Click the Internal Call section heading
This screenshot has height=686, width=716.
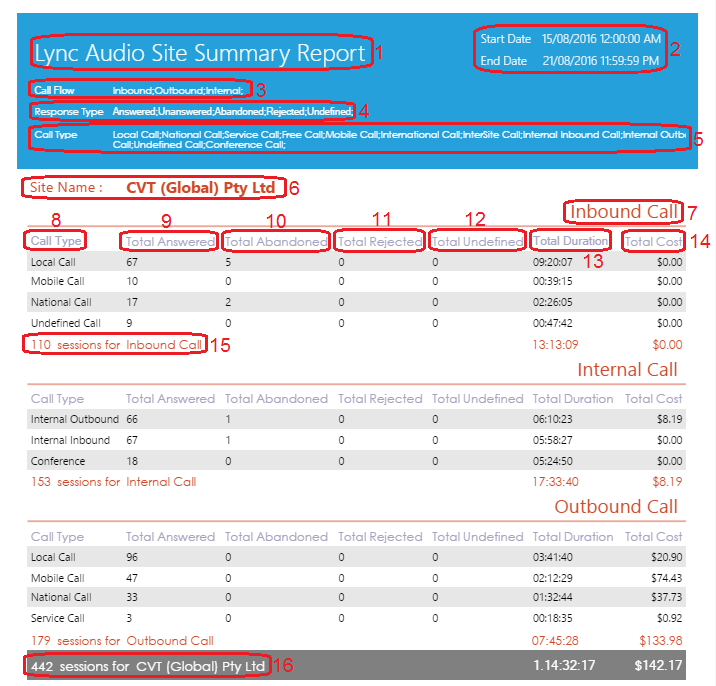[627, 370]
